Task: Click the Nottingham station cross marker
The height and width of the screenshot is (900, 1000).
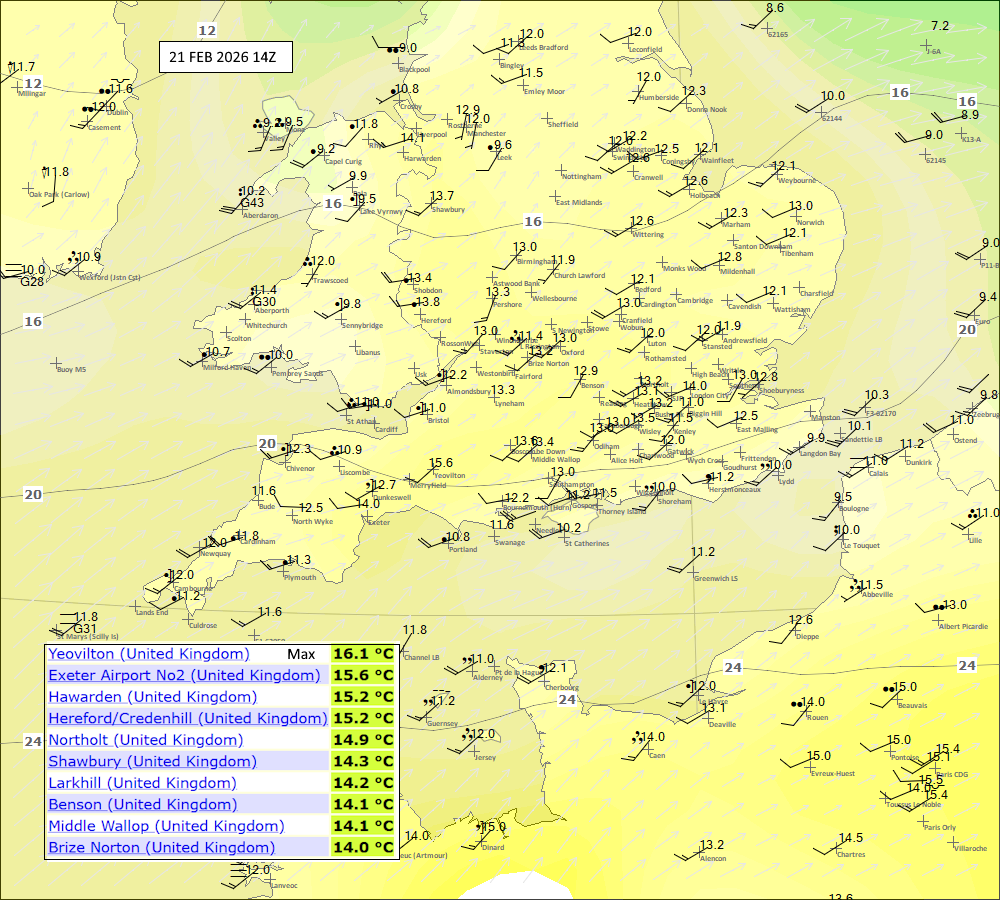Action: point(562,170)
